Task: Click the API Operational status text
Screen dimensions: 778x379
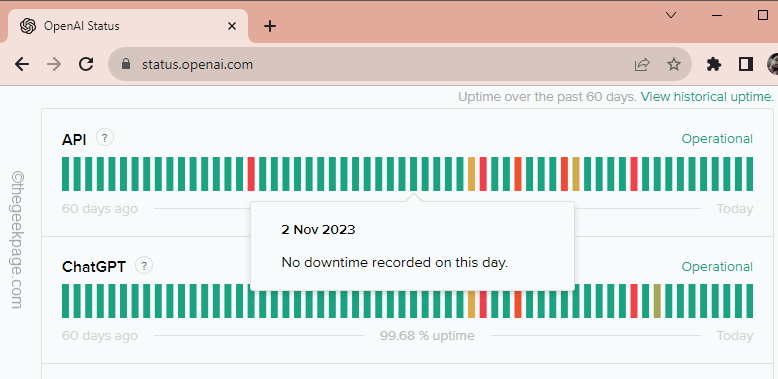Action: 717,139
